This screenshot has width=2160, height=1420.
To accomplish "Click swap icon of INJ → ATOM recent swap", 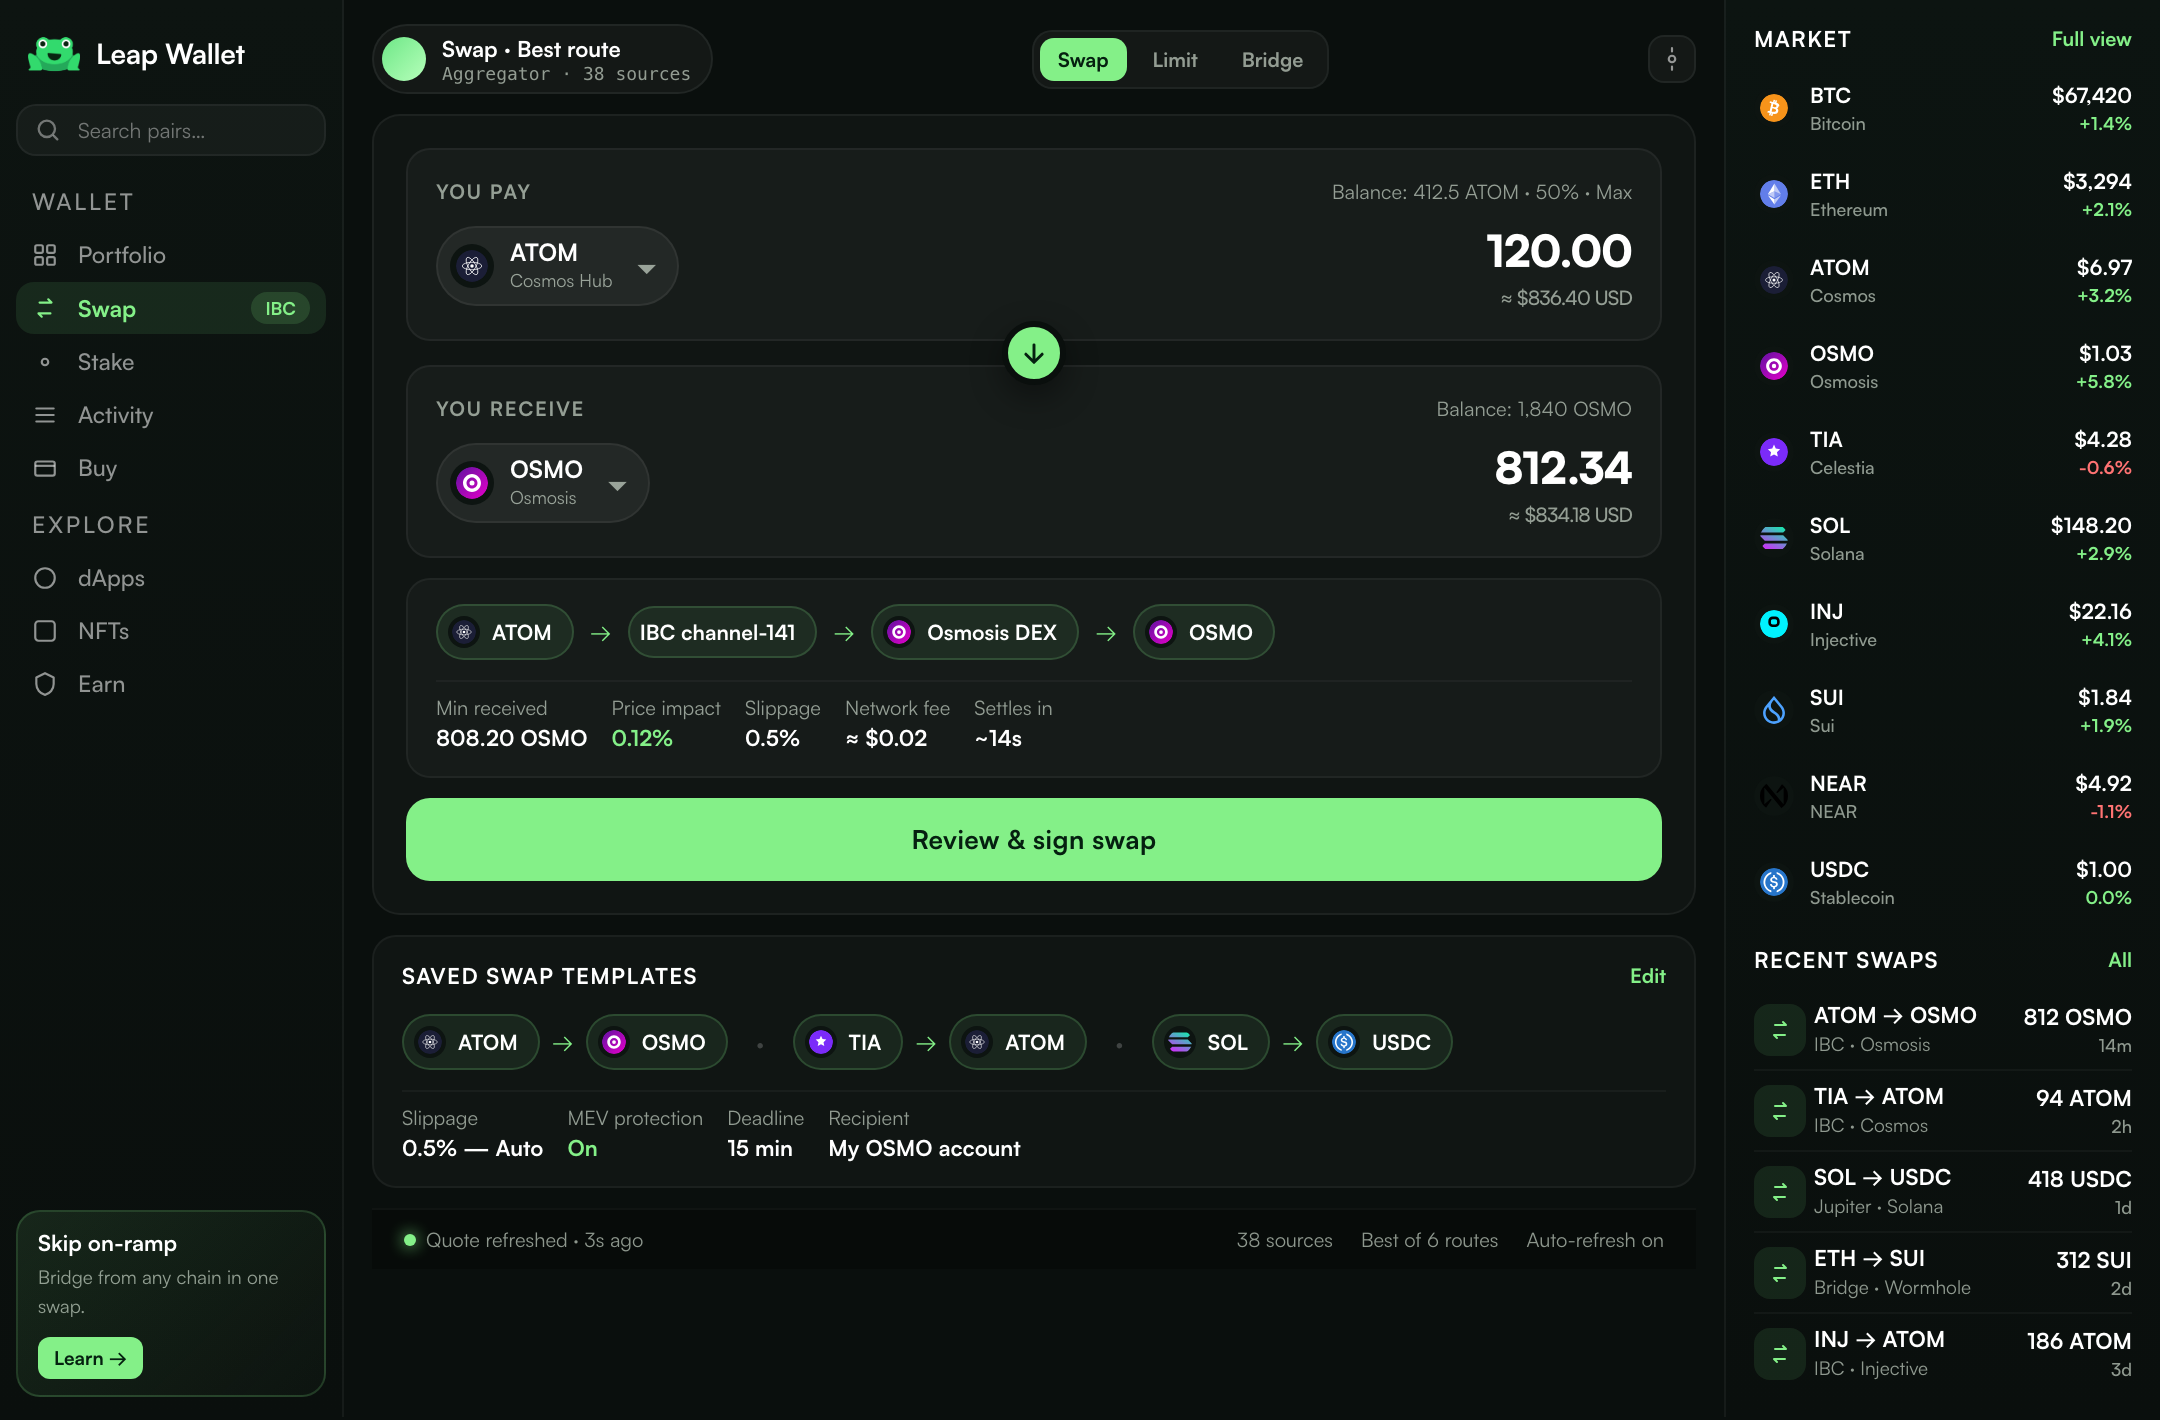I will coord(1780,1353).
